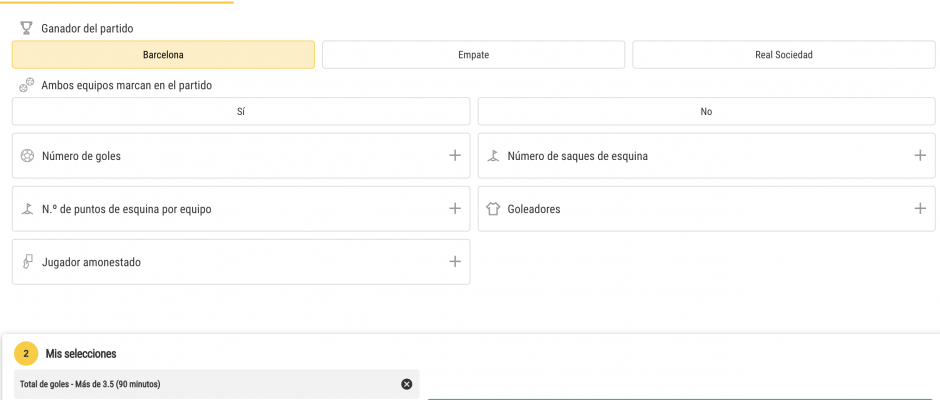Remove the Total de goles selection
The height and width of the screenshot is (400, 940).
pos(406,384)
